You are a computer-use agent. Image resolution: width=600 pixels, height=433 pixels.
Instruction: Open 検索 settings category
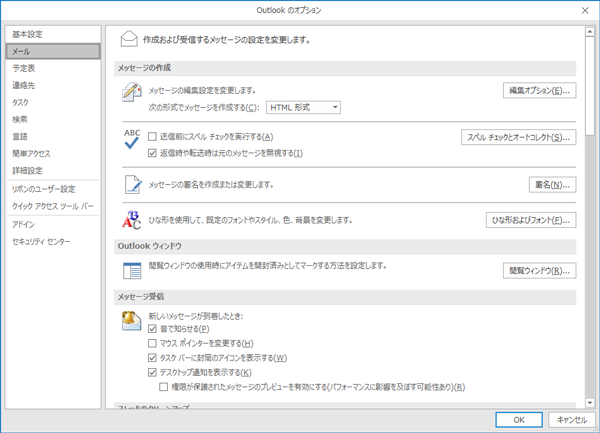coord(53,119)
